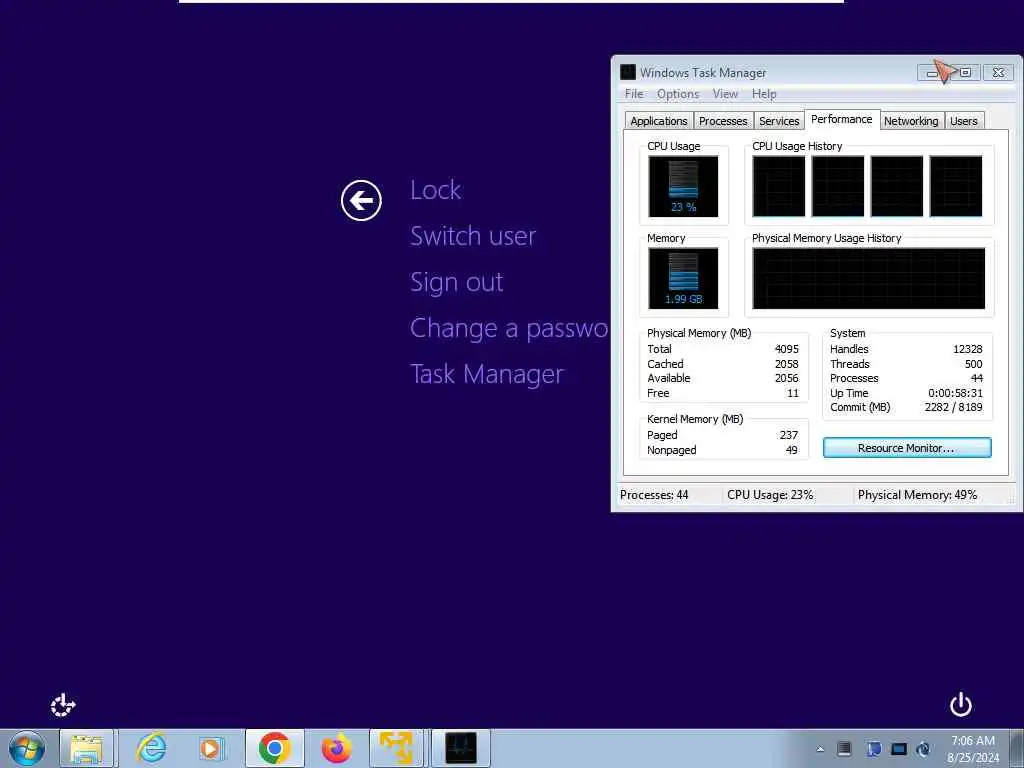Switch to the Users tab

964,121
